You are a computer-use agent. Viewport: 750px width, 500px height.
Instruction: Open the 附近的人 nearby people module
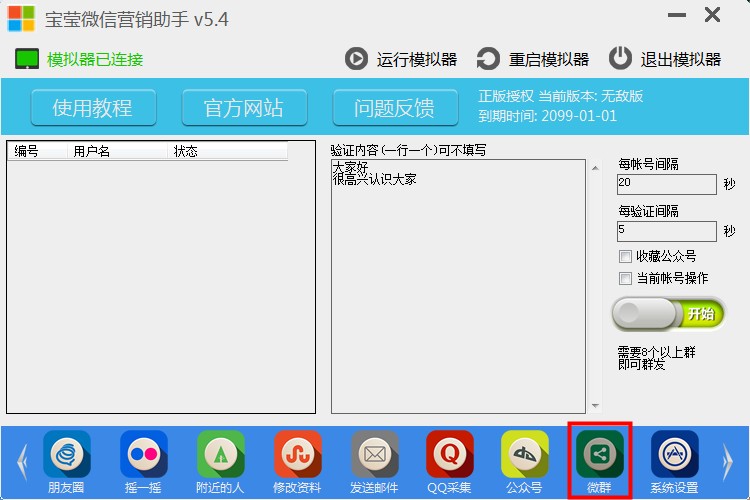click(220, 455)
